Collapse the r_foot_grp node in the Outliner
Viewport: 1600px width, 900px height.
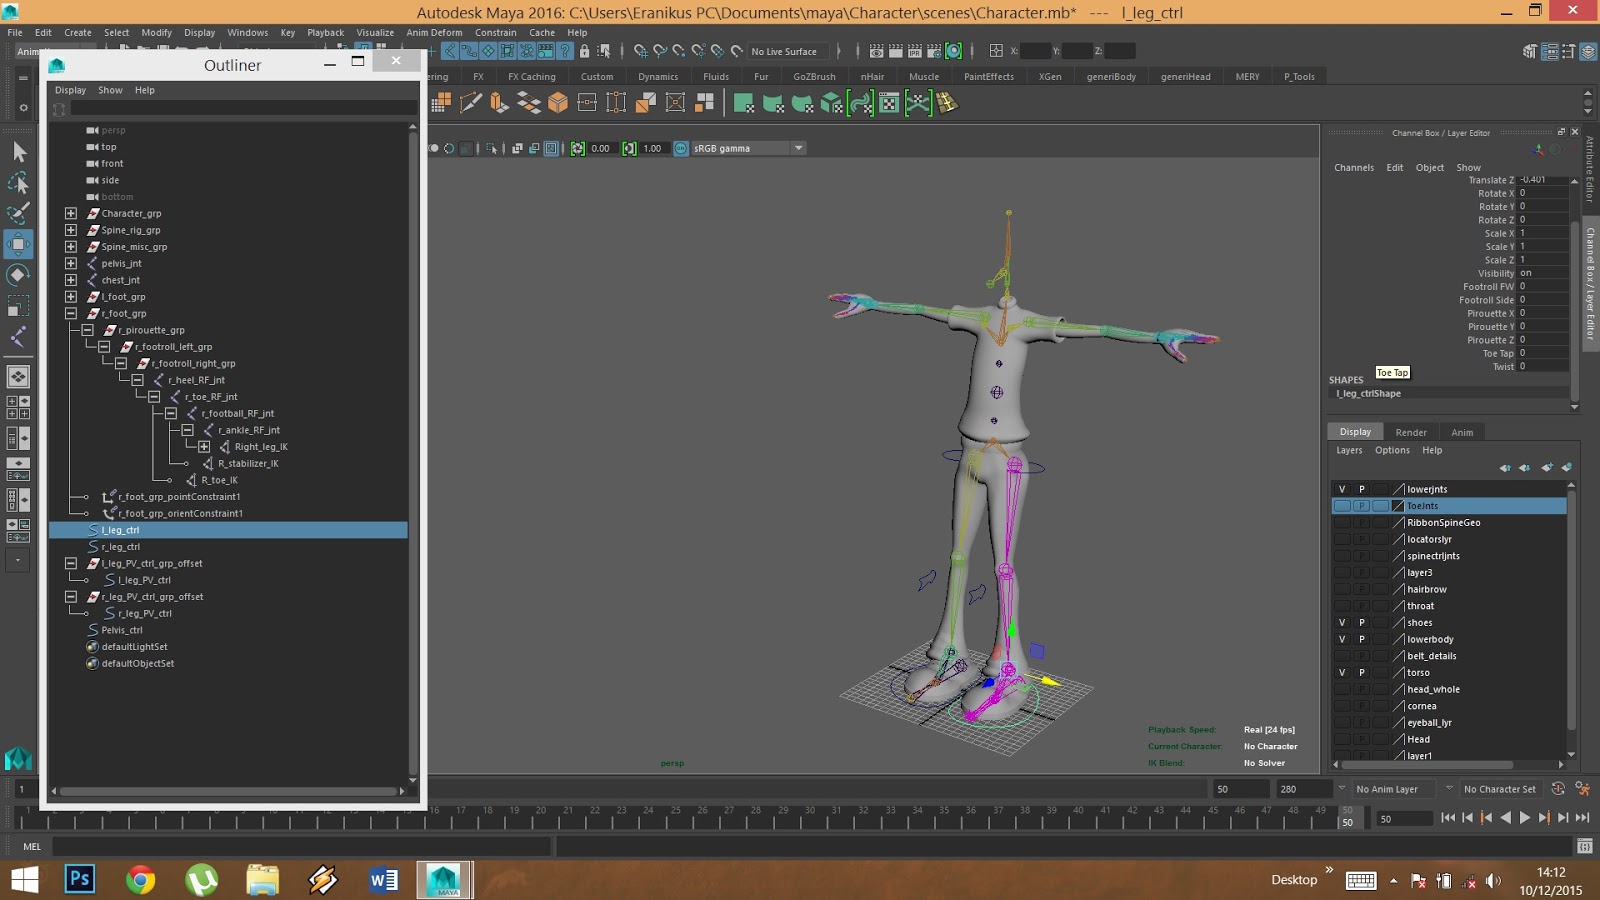pos(71,313)
